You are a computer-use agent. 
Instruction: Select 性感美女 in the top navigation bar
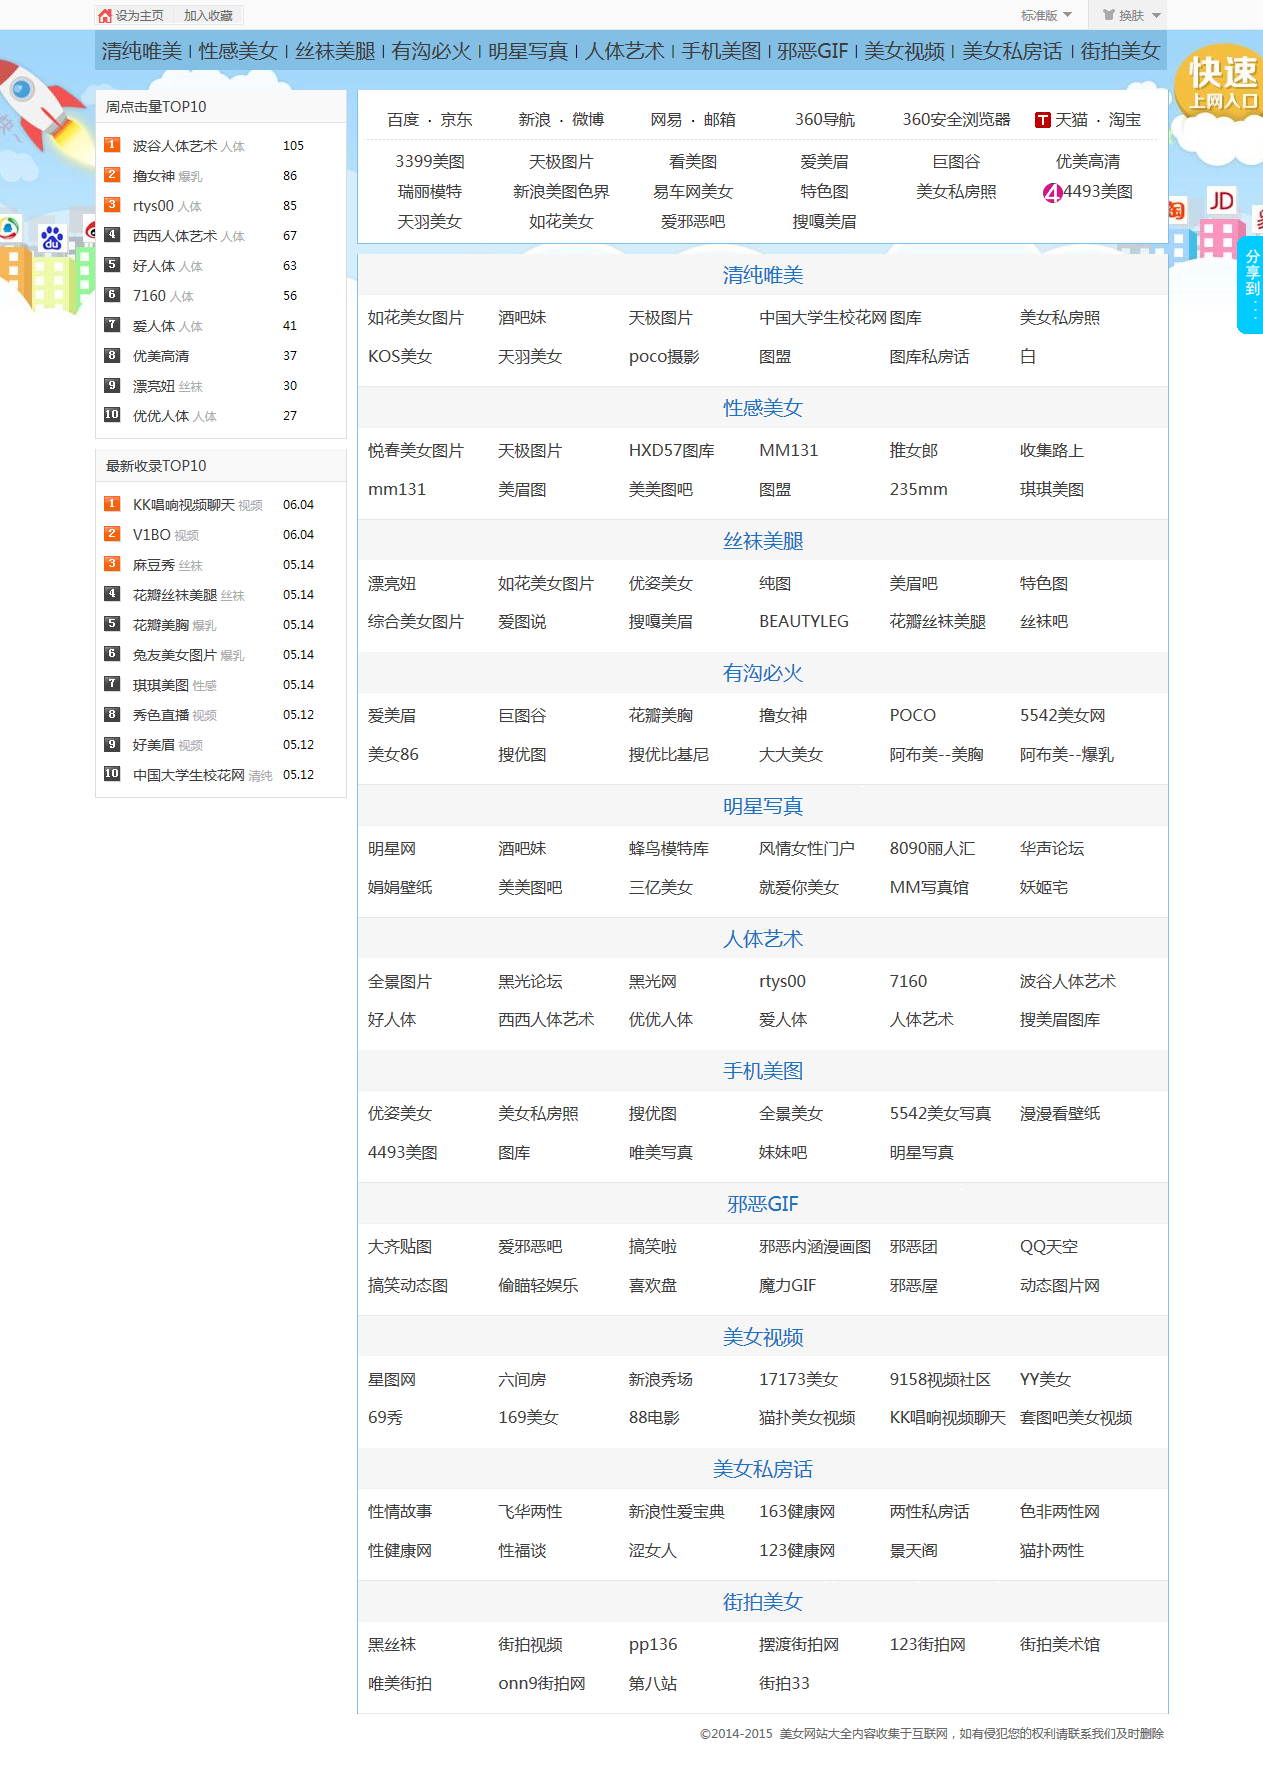pos(238,51)
